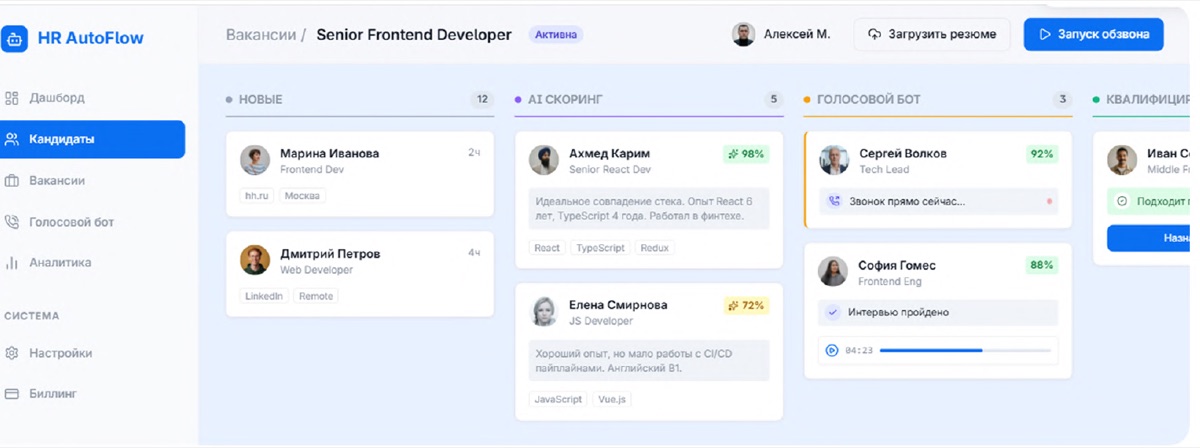Click the upload cloud icon in Загрузить резюме

[874, 34]
